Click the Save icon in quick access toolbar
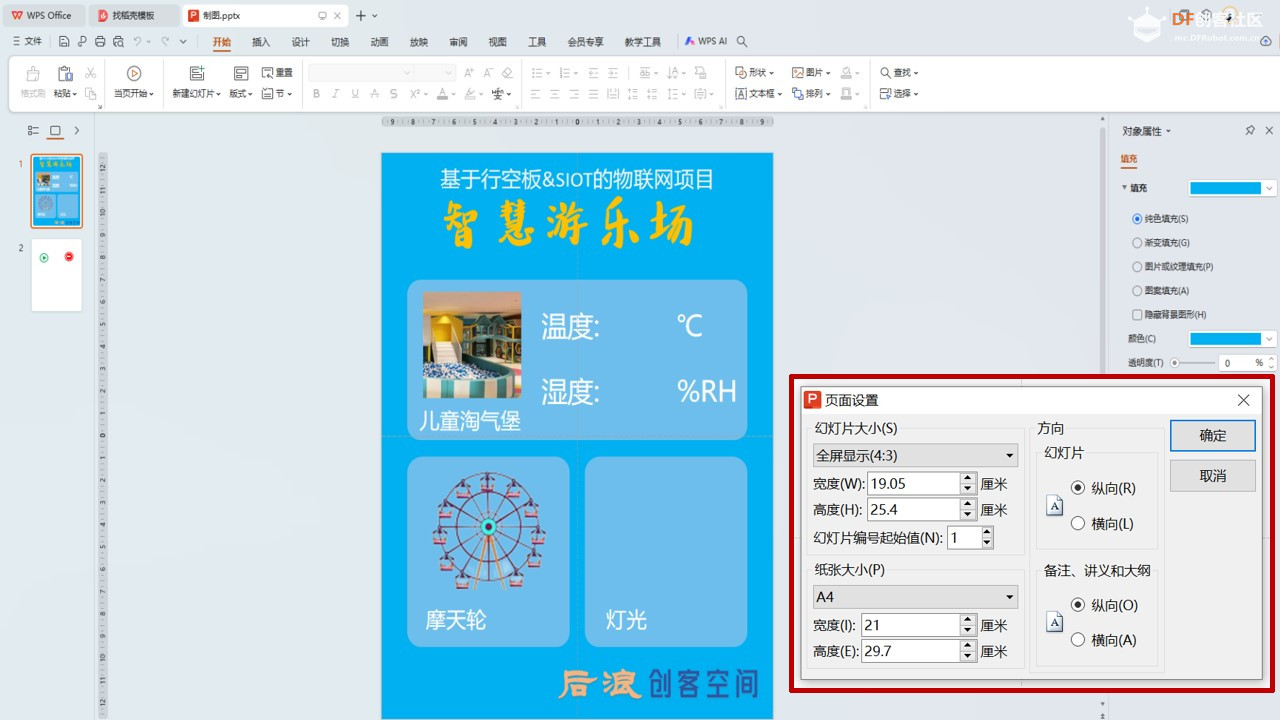 [x=64, y=42]
